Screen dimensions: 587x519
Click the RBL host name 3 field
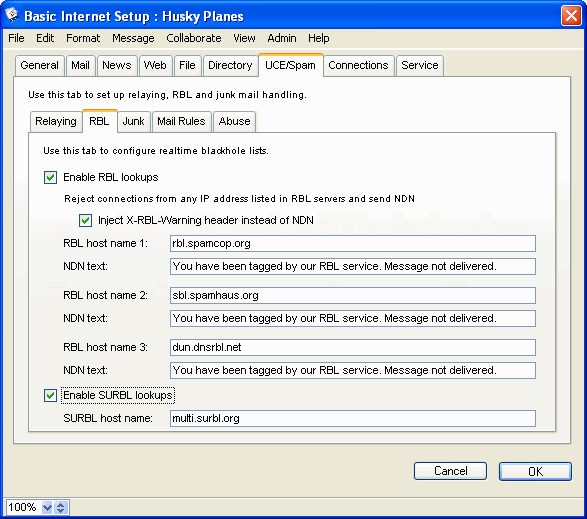[353, 347]
